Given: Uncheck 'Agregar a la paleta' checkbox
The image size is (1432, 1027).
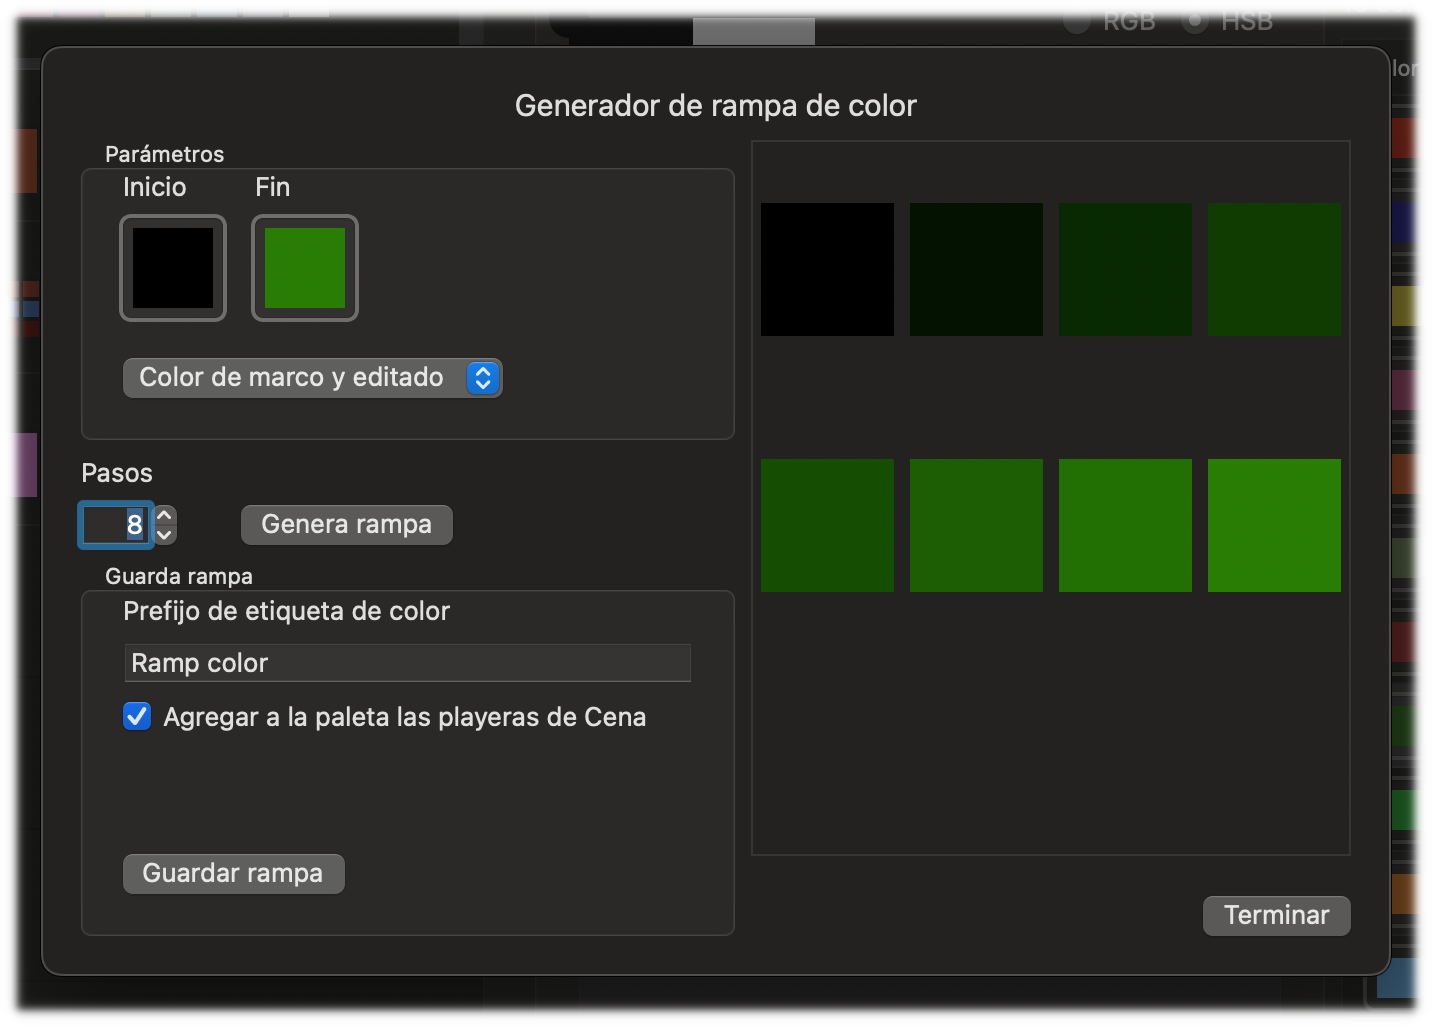Looking at the screenshot, I should pos(137,717).
